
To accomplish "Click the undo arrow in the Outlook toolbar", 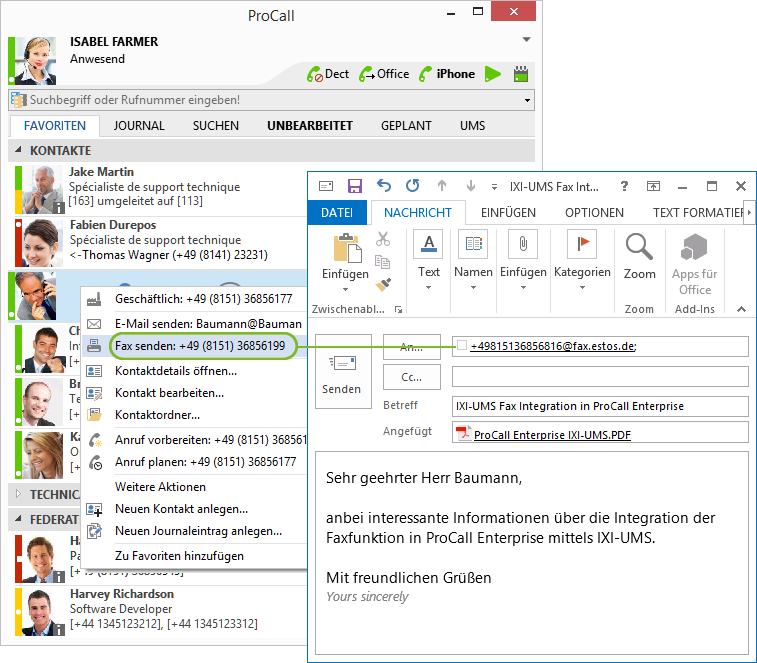I will click(384, 185).
